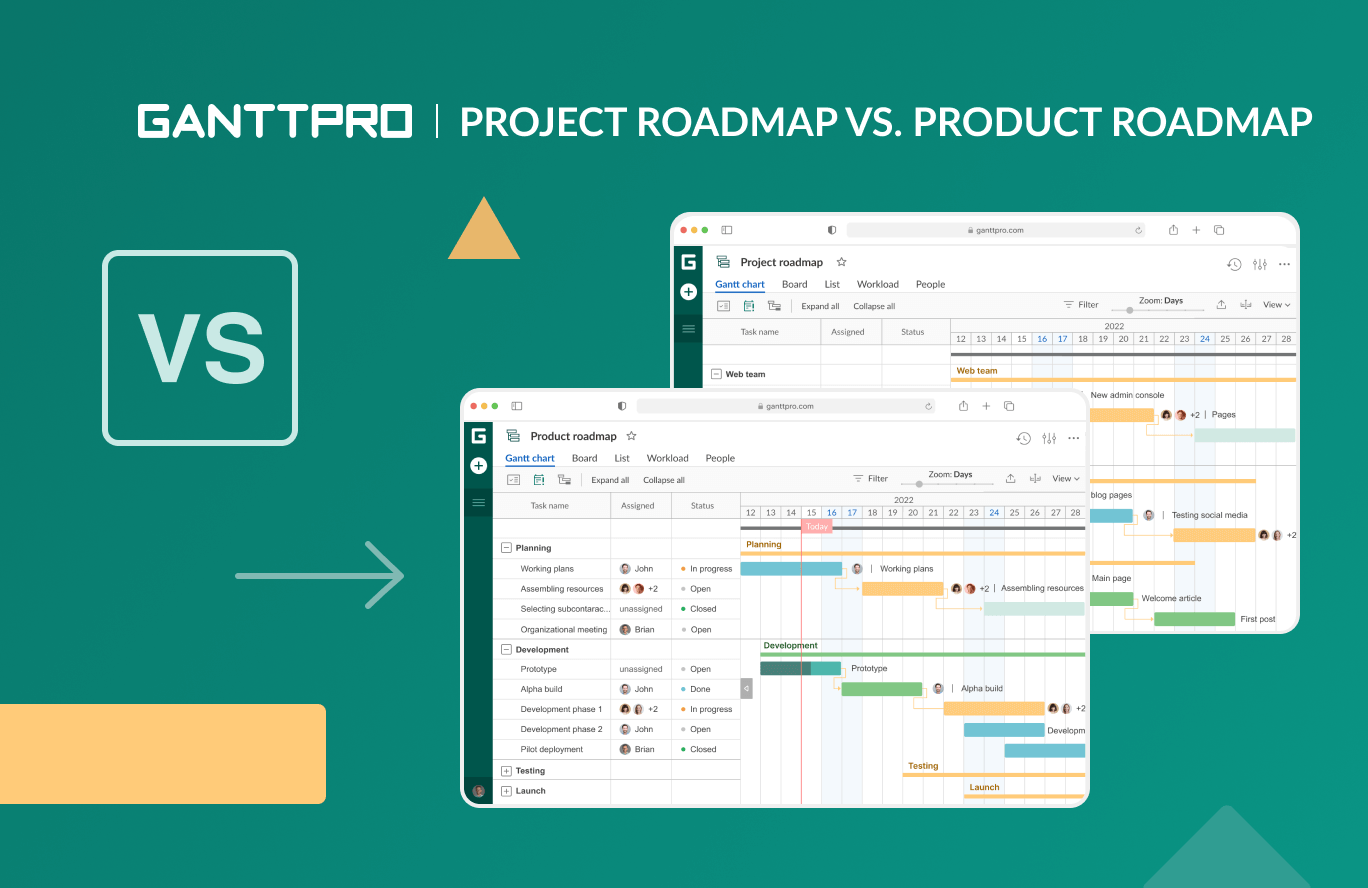Click Collapse all in Product roadmap toolbar

pos(664,480)
